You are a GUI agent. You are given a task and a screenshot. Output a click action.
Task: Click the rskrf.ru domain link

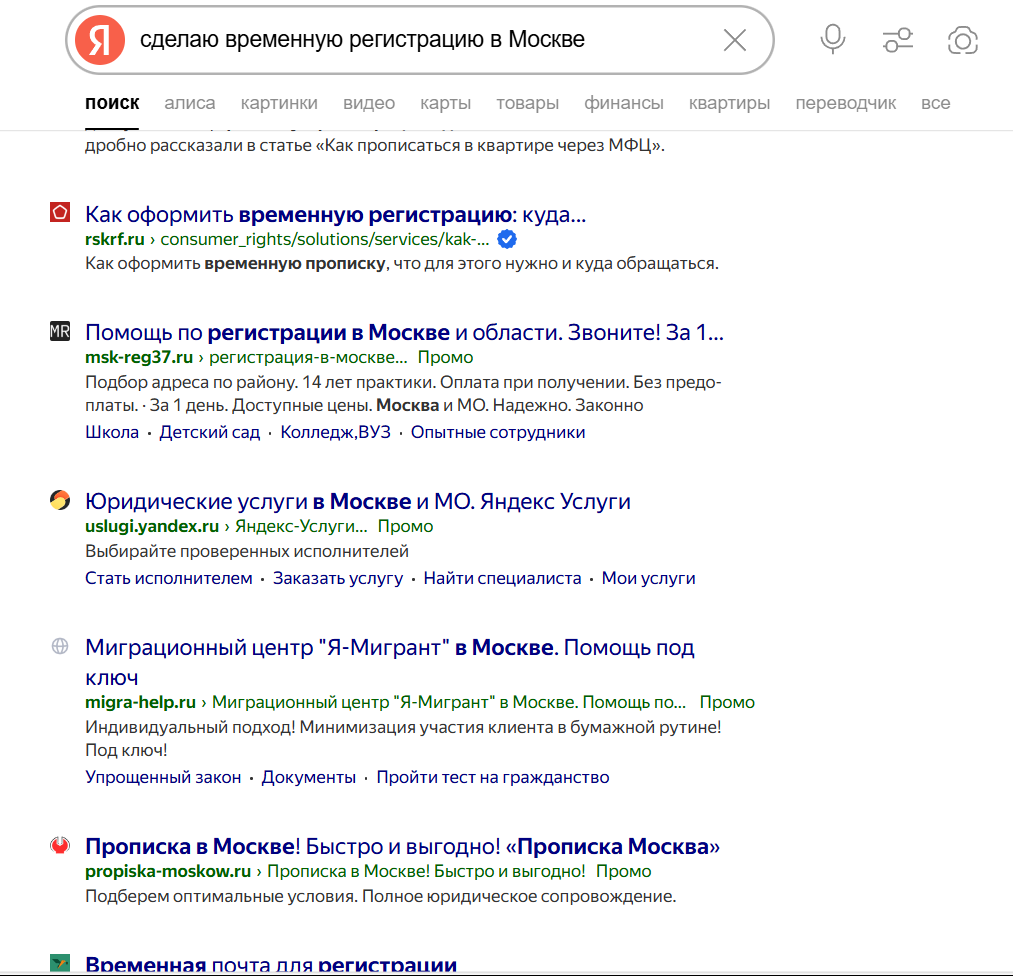point(115,239)
